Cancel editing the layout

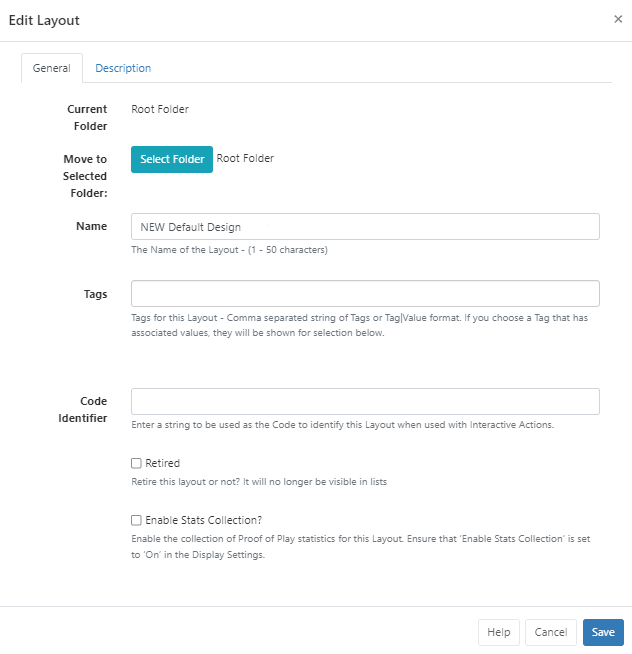[550, 632]
